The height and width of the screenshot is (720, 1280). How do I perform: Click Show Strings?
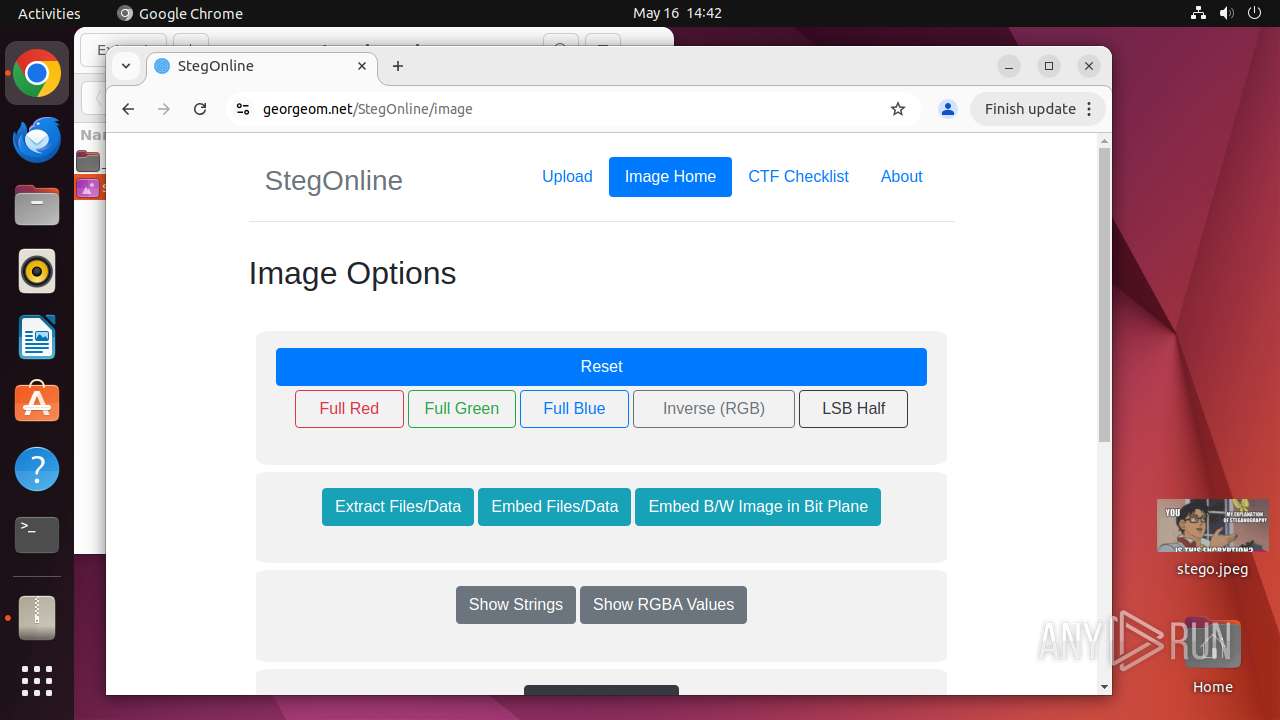click(x=516, y=605)
